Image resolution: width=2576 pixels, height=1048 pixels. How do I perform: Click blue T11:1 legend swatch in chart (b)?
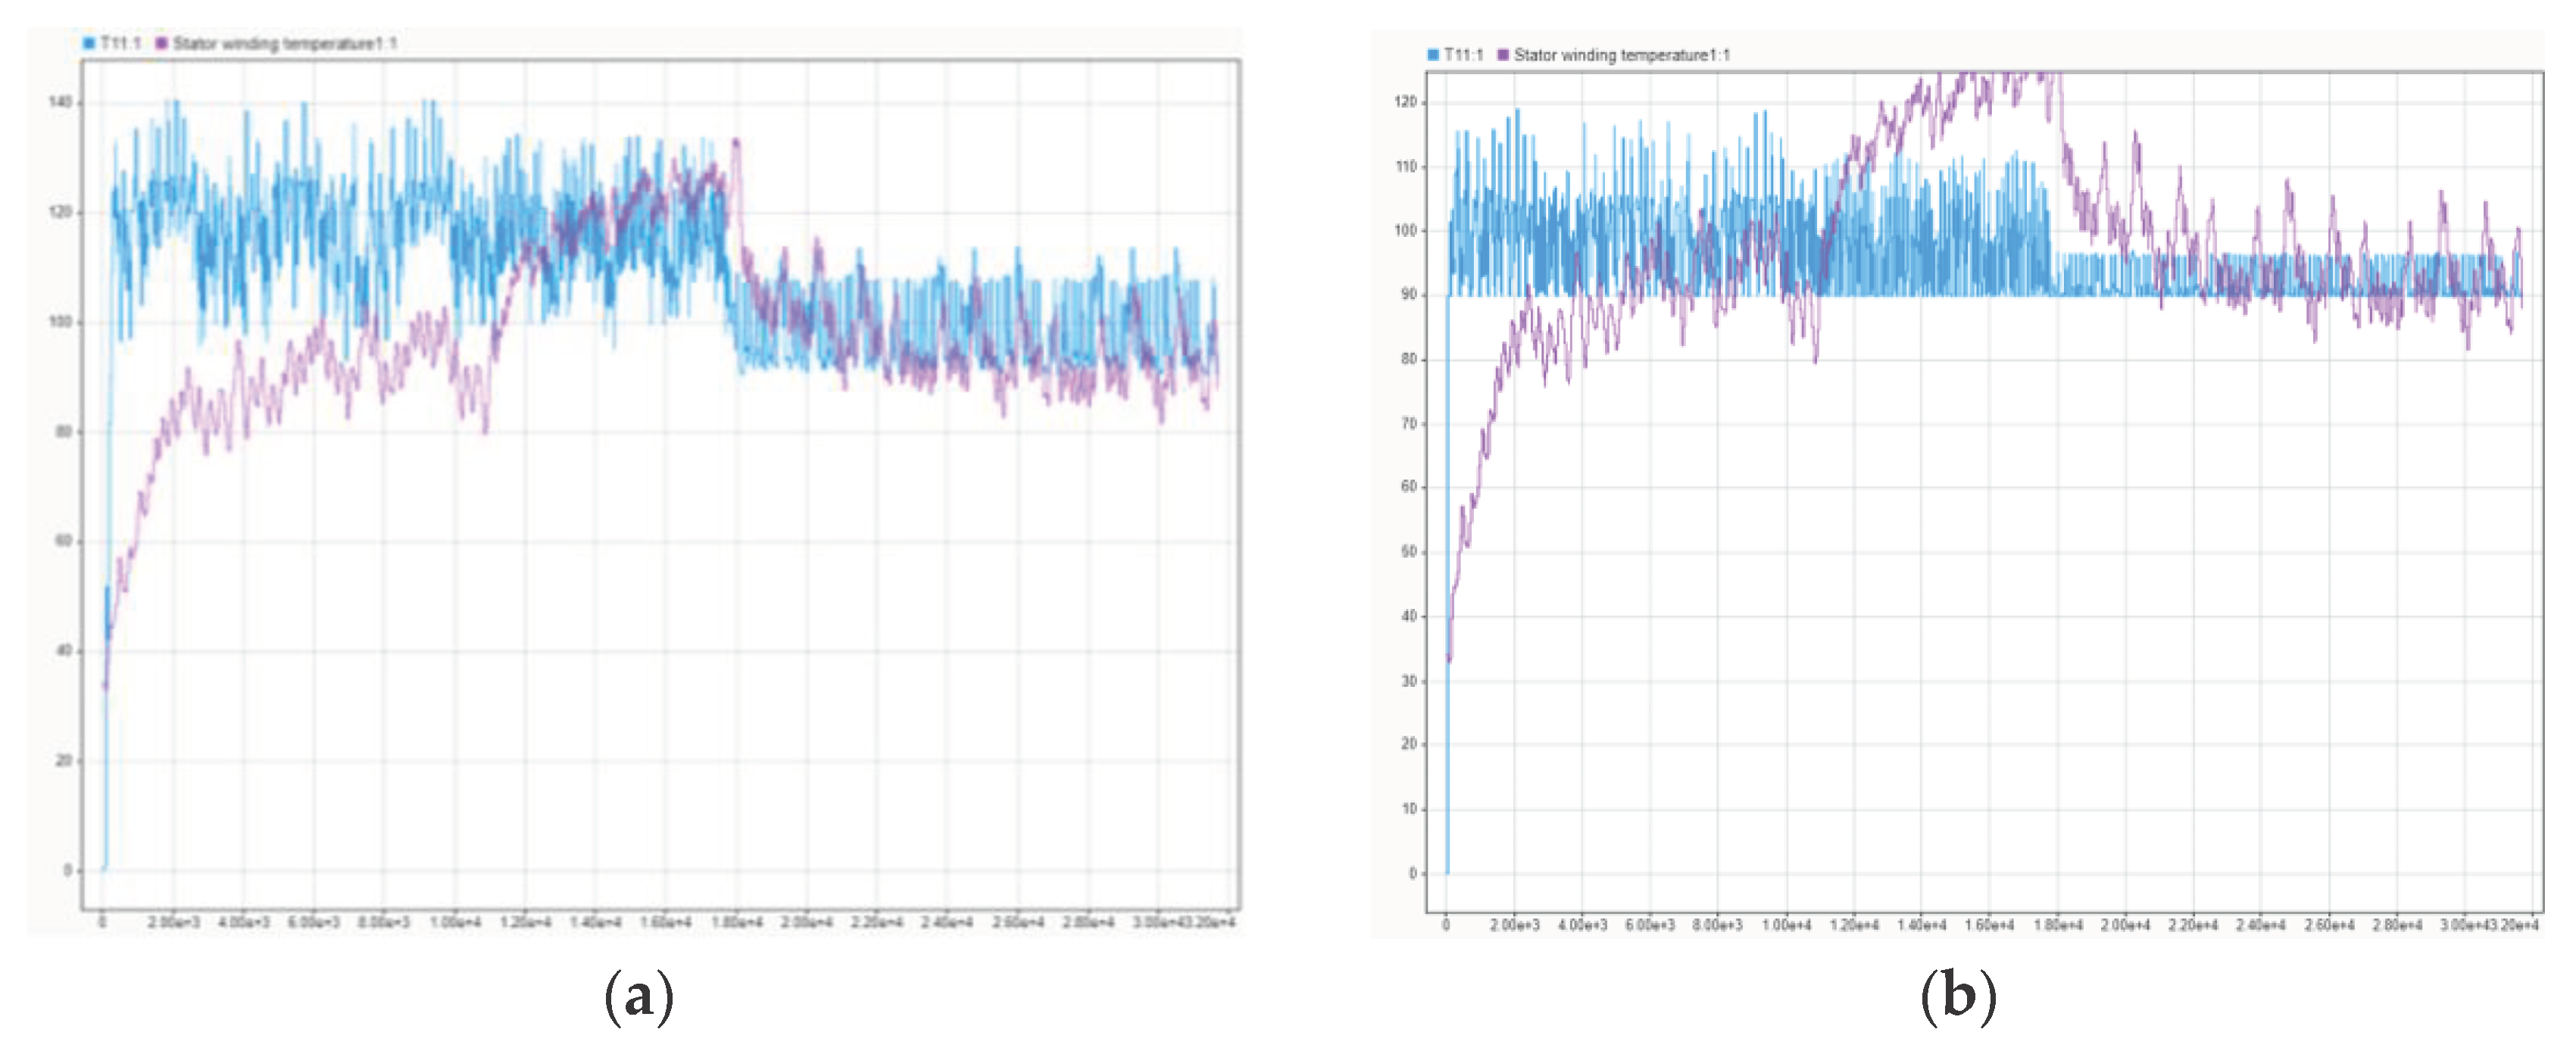tap(1433, 55)
